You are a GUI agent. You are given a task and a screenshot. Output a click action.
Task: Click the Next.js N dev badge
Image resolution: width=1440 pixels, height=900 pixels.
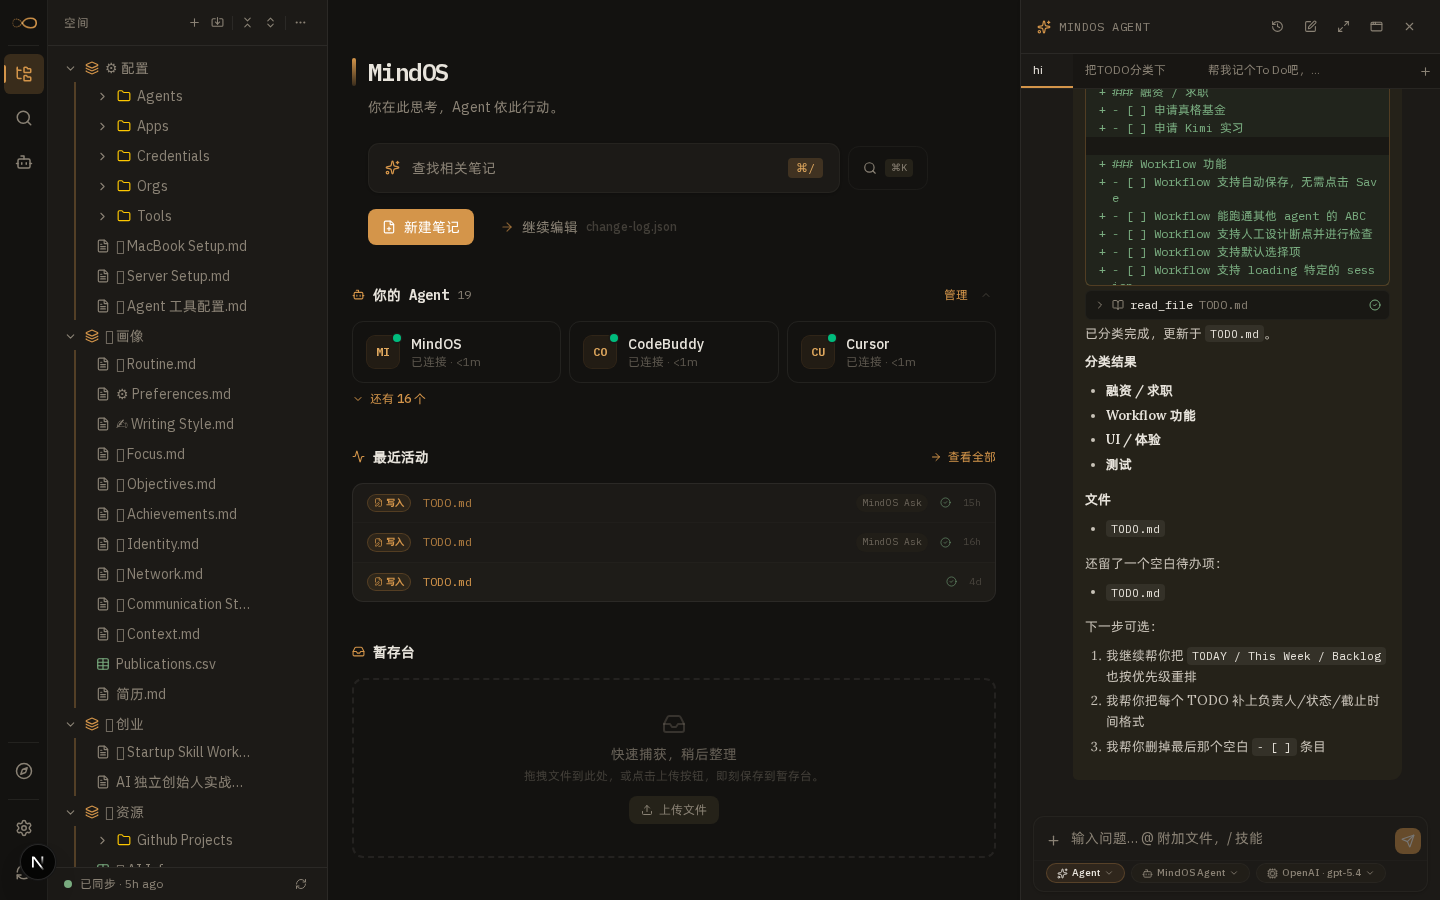click(x=38, y=862)
